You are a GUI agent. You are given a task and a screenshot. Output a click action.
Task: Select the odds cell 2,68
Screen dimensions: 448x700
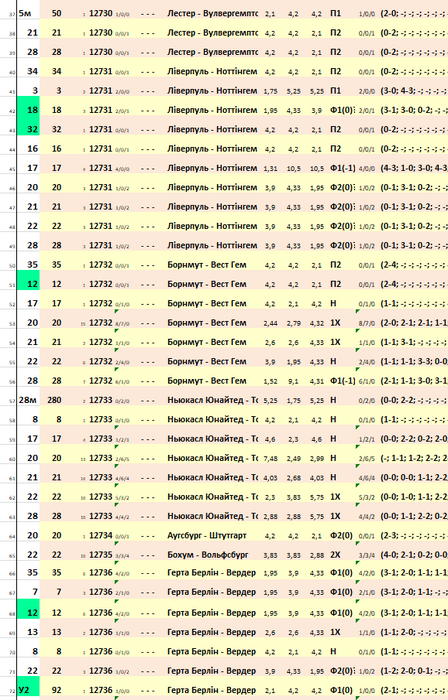point(294,477)
